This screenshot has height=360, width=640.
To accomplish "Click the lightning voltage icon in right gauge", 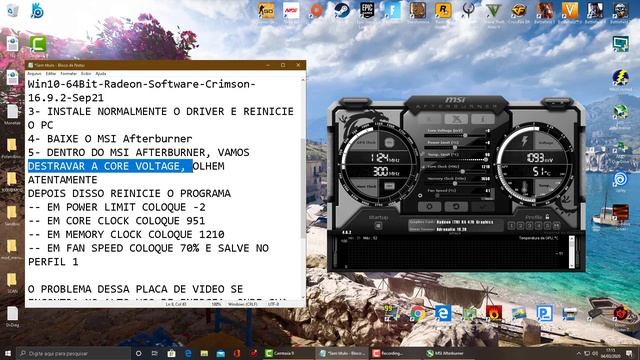I will (524, 142).
